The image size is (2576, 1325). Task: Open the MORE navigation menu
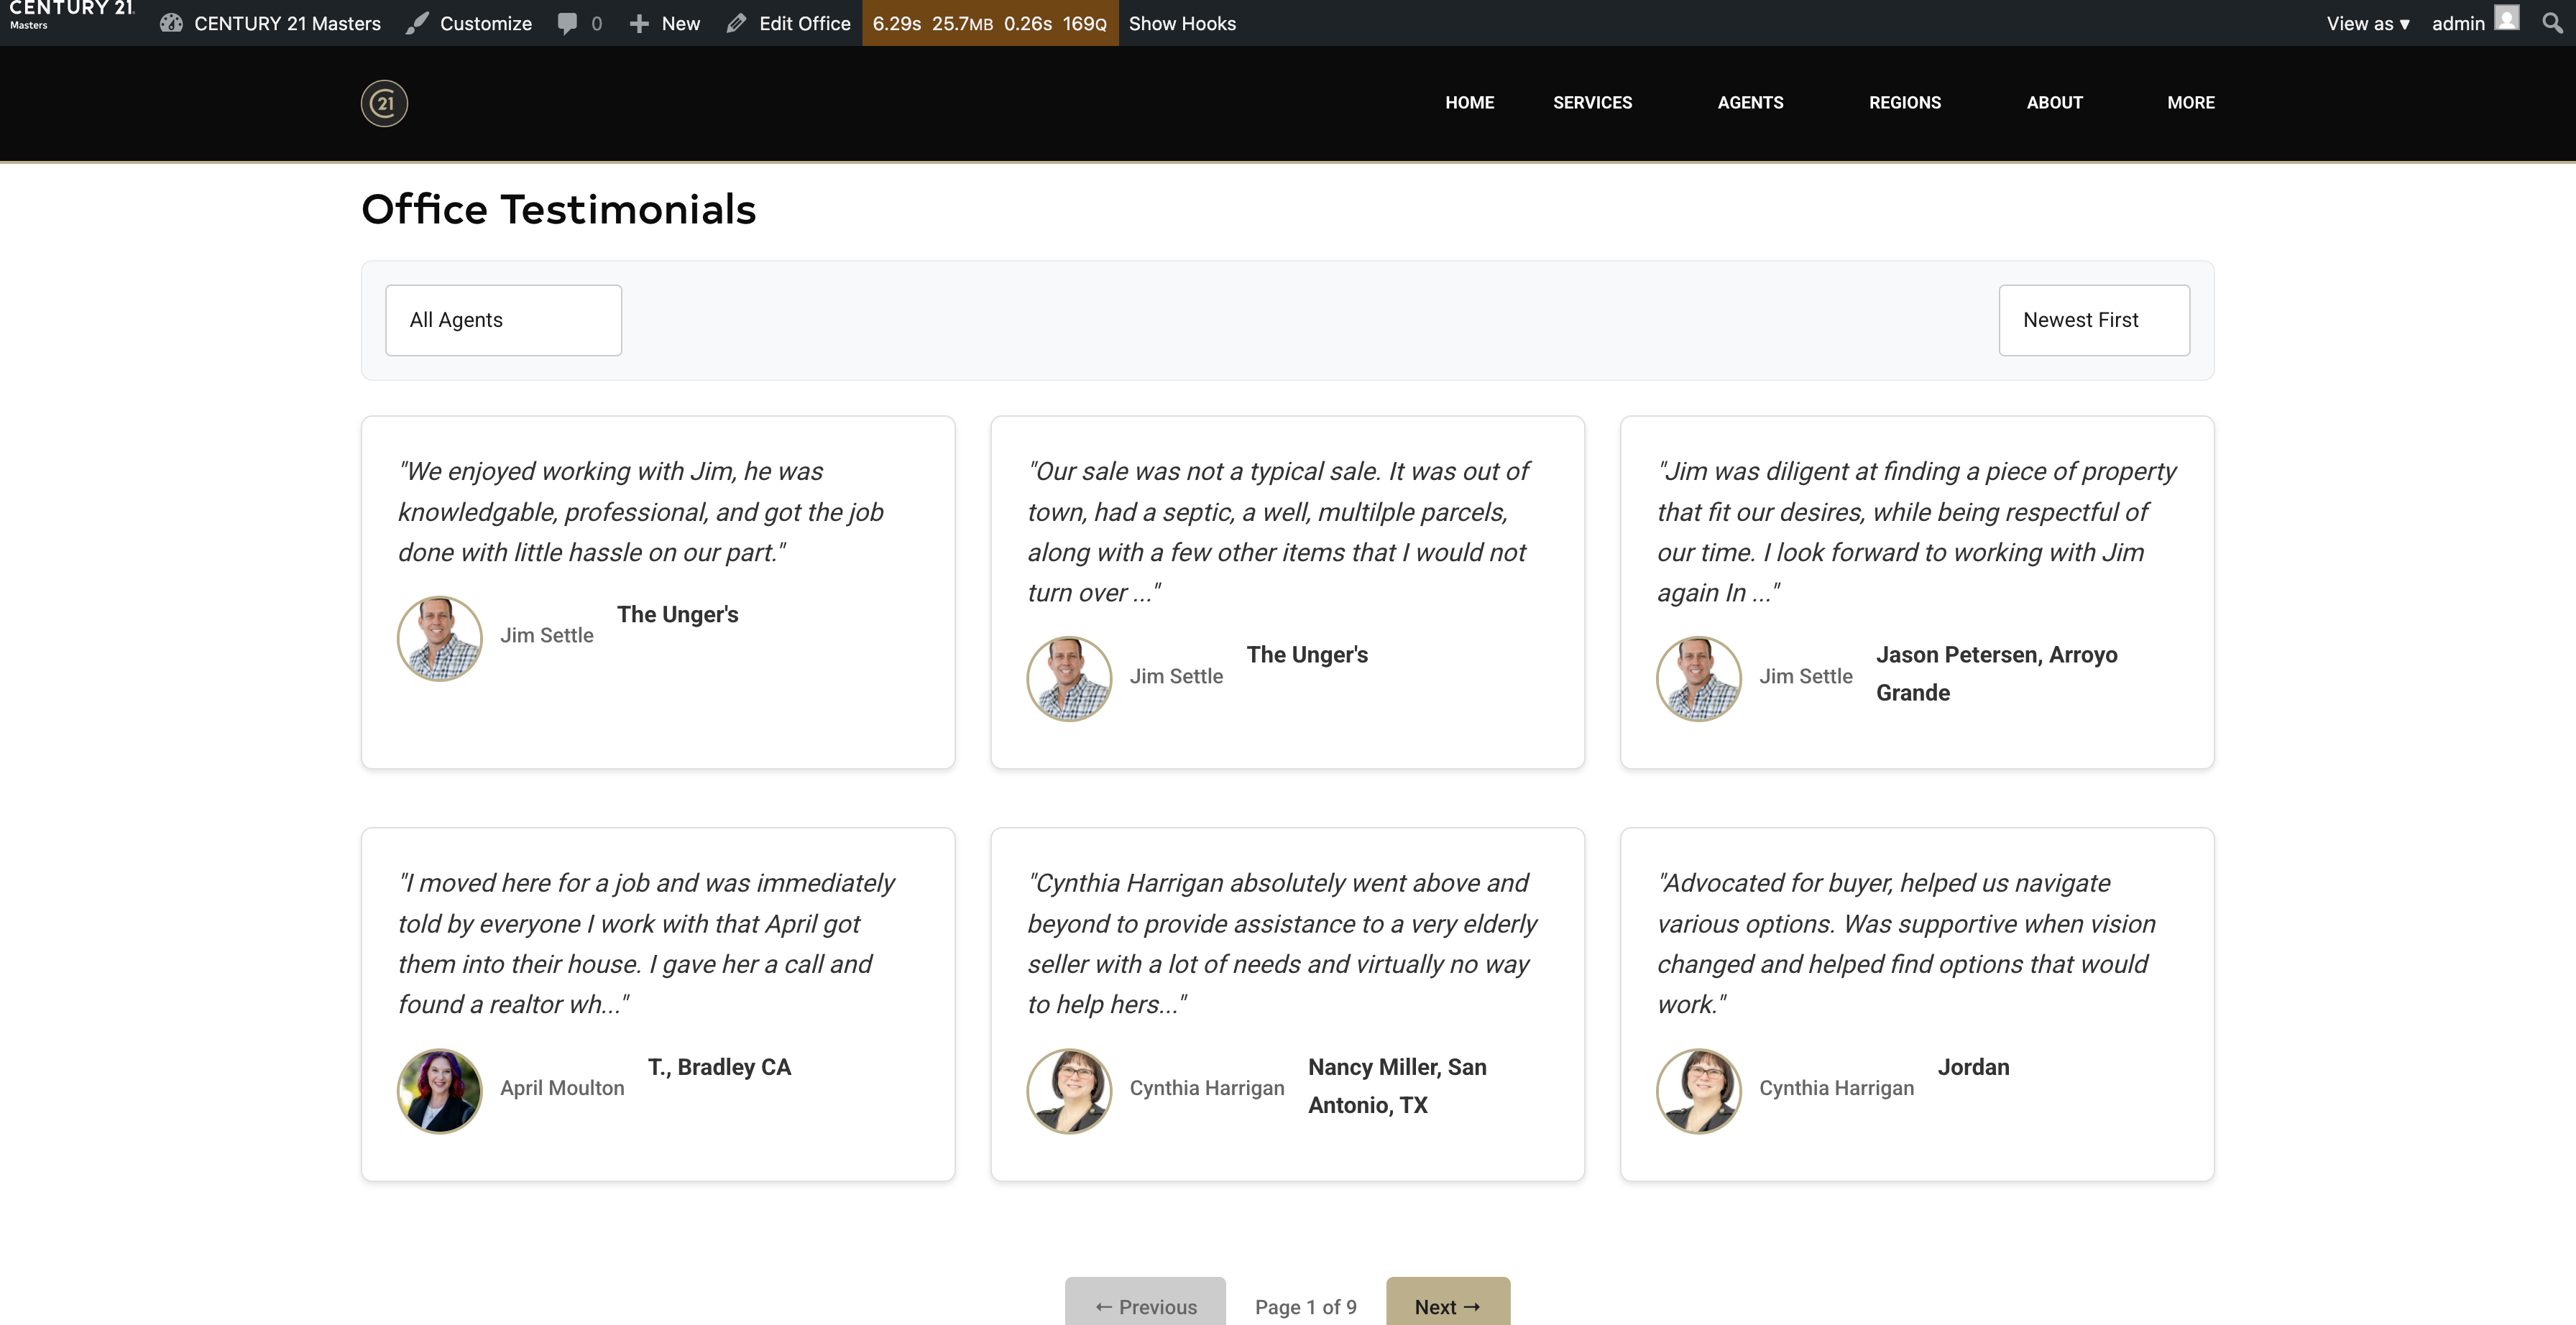pyautogui.click(x=2190, y=102)
